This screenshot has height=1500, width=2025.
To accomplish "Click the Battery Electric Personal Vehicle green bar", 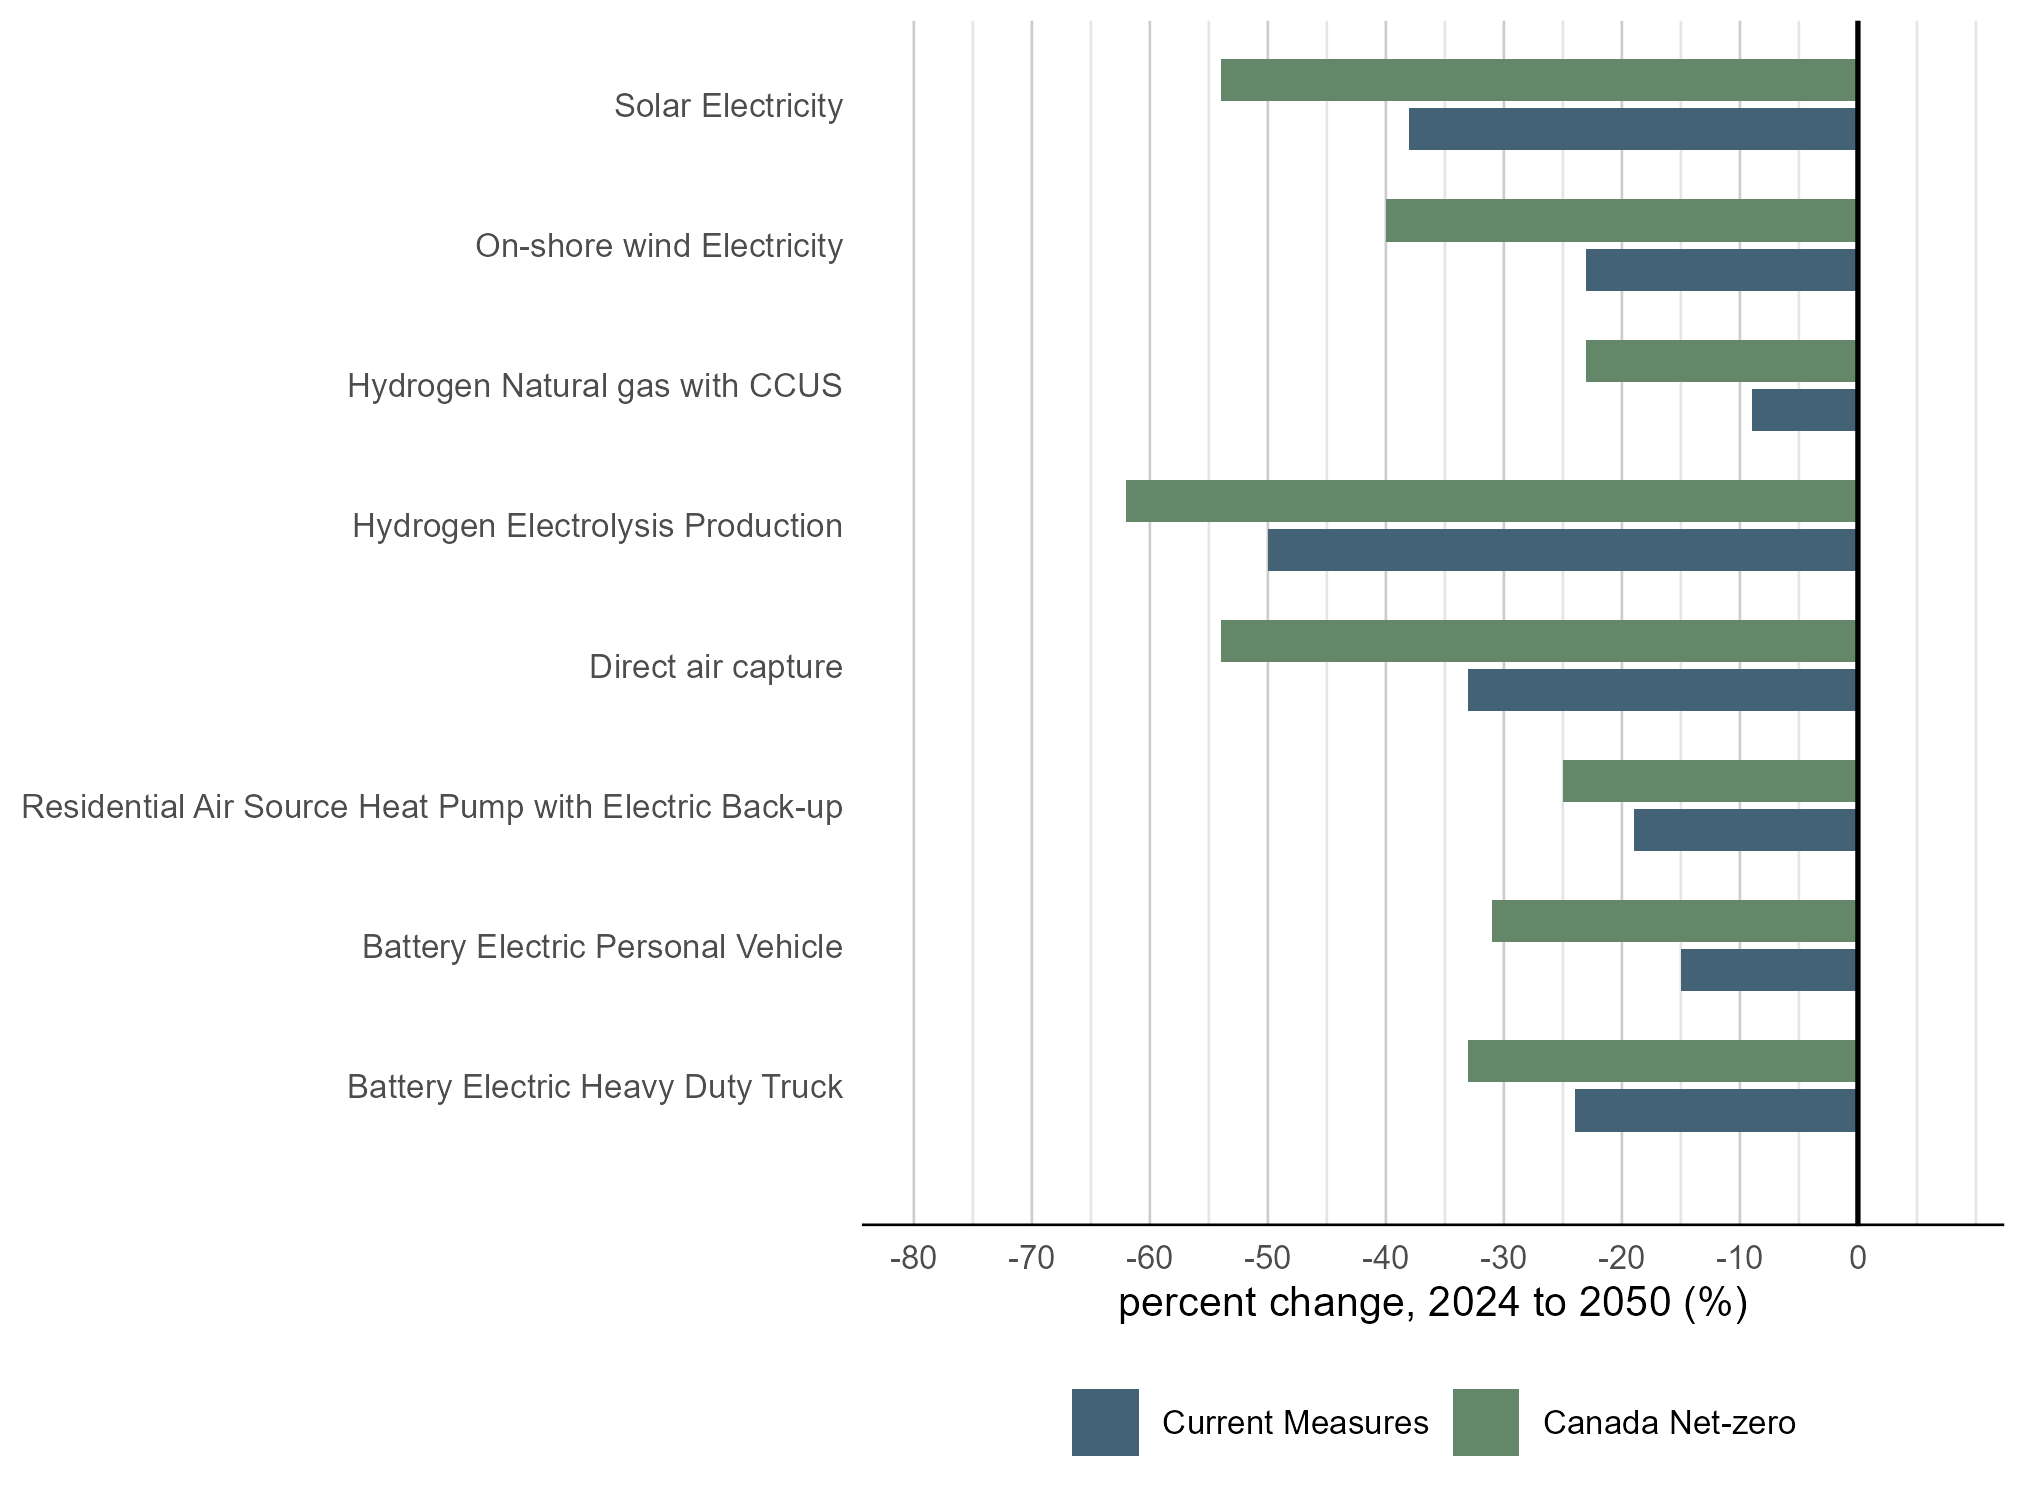I will [1673, 921].
